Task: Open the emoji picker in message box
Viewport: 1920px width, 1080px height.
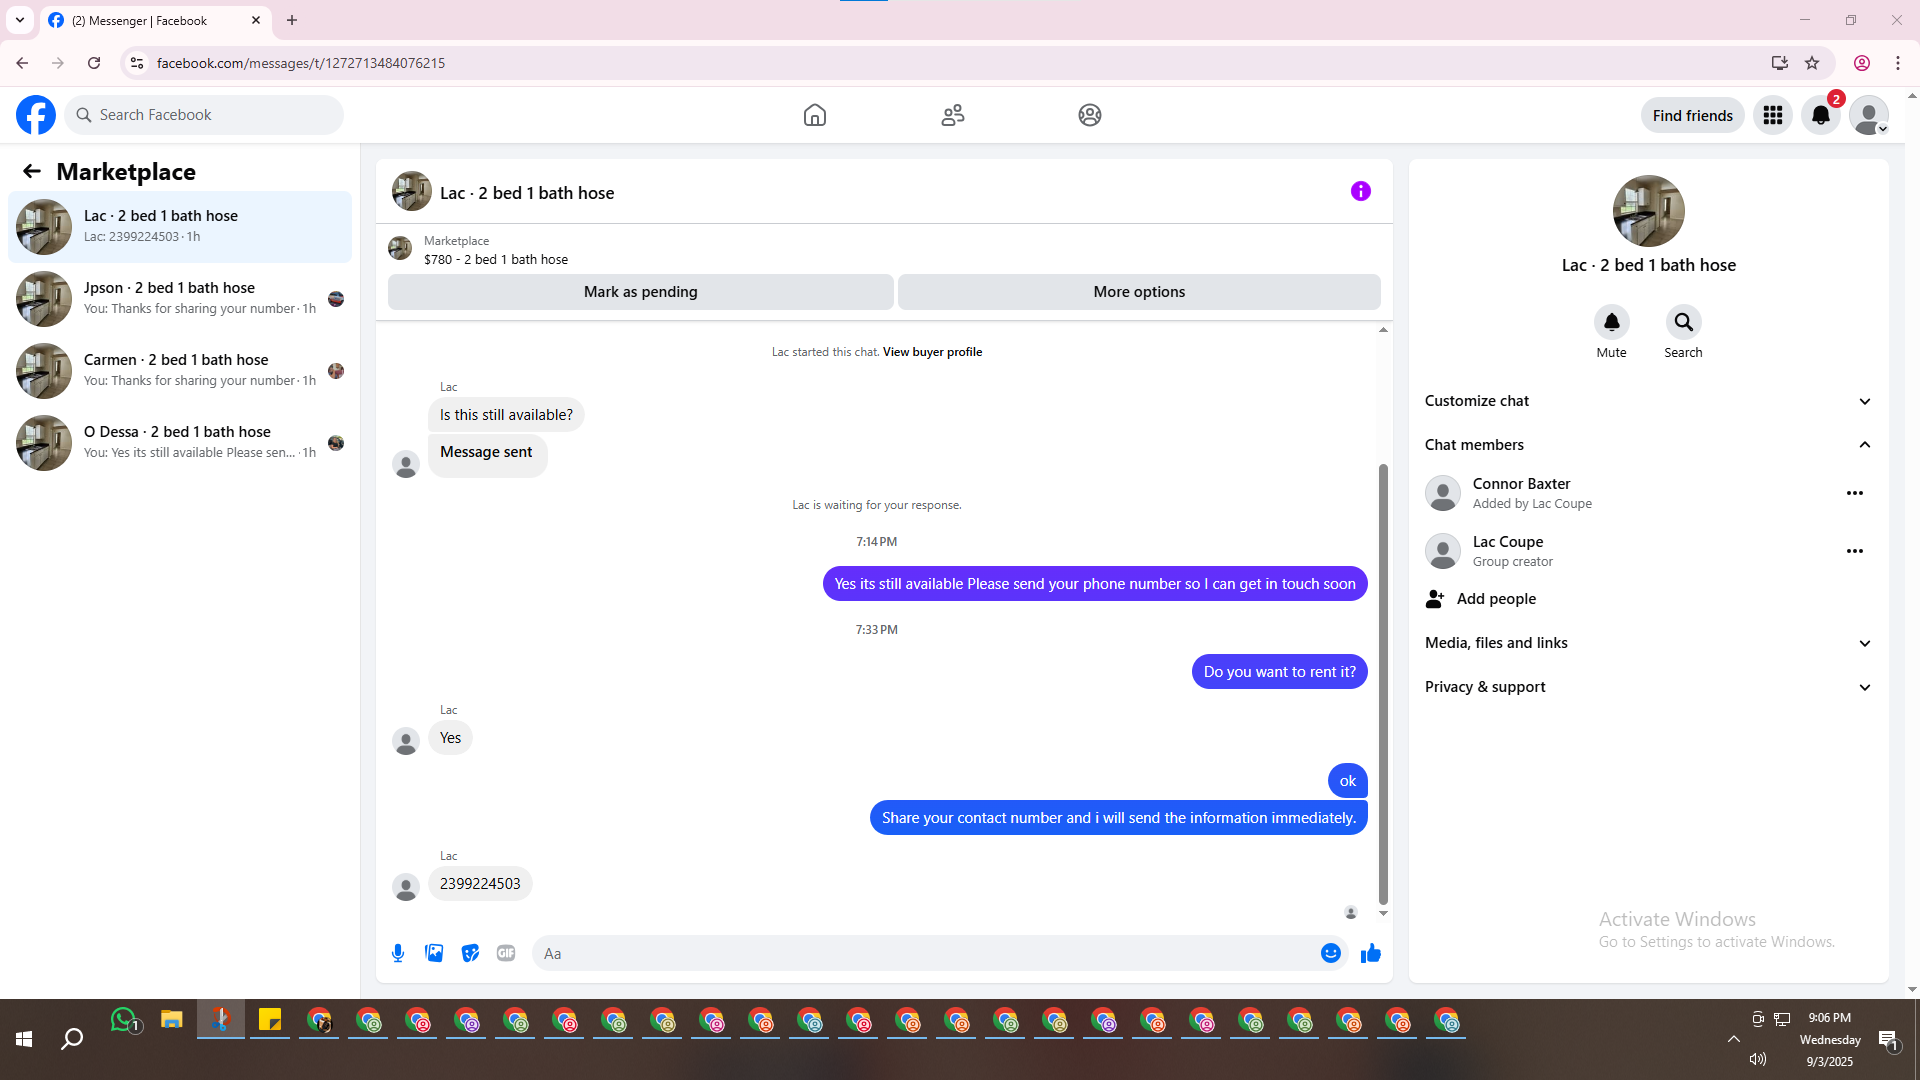Action: click(x=1331, y=953)
